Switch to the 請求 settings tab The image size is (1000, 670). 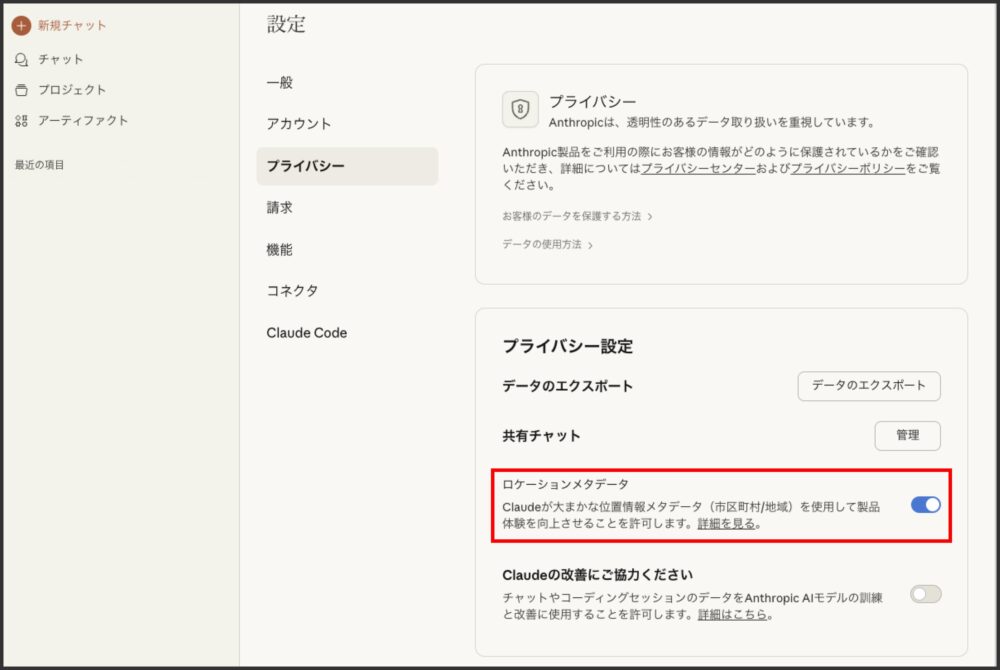tap(280, 208)
